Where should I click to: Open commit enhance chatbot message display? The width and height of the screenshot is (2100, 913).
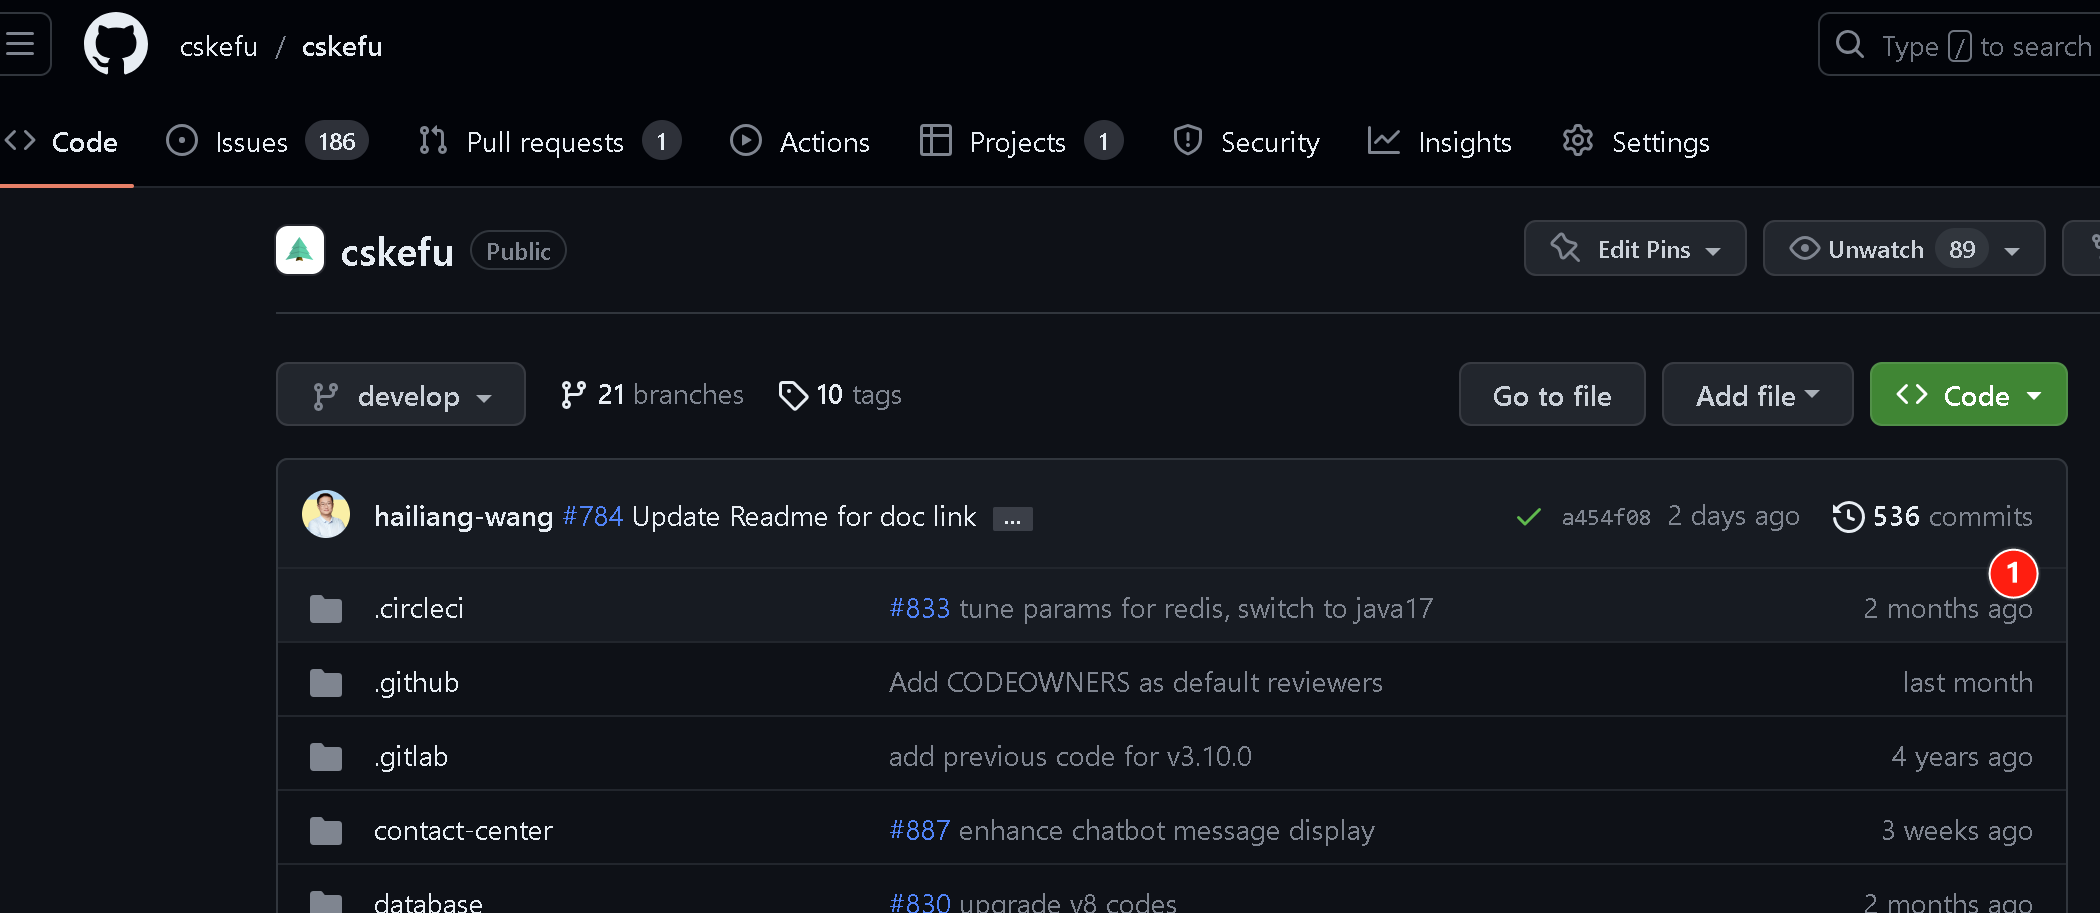tap(1166, 830)
